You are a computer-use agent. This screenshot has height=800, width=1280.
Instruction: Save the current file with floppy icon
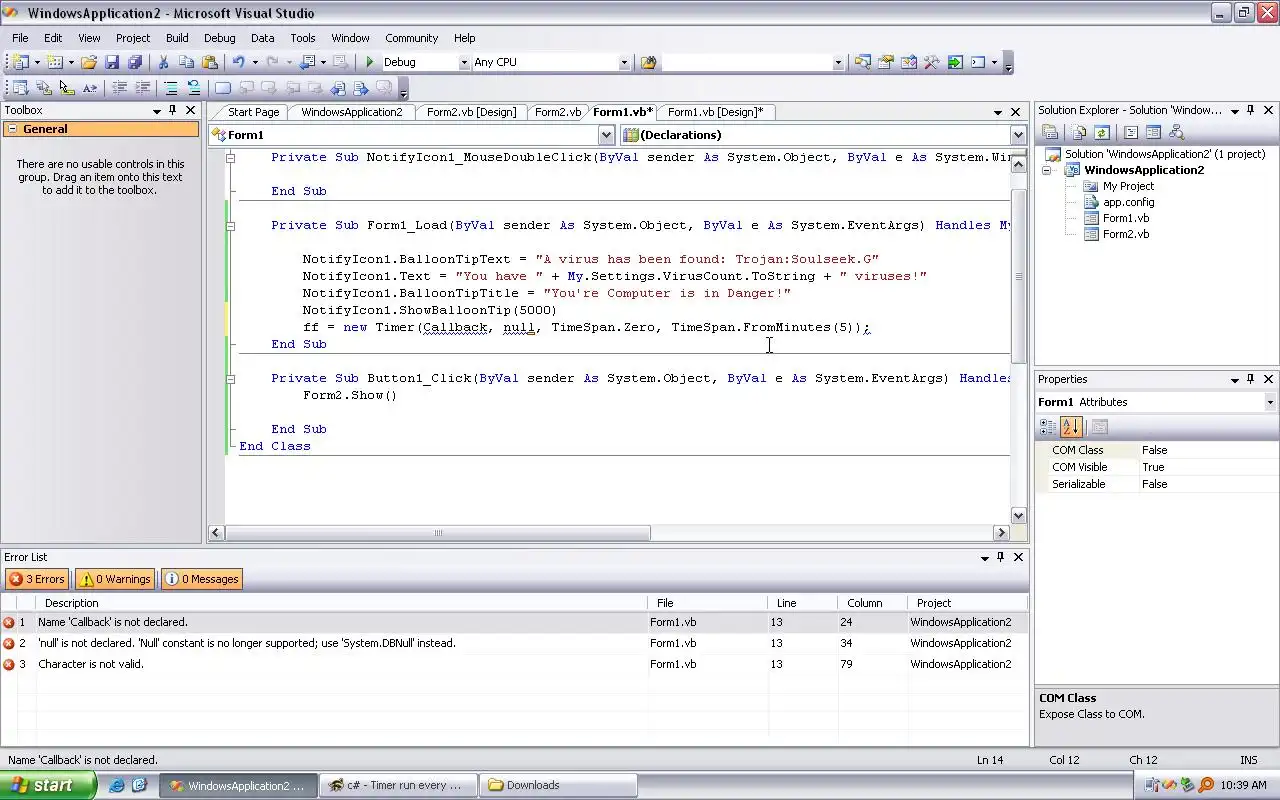(112, 62)
